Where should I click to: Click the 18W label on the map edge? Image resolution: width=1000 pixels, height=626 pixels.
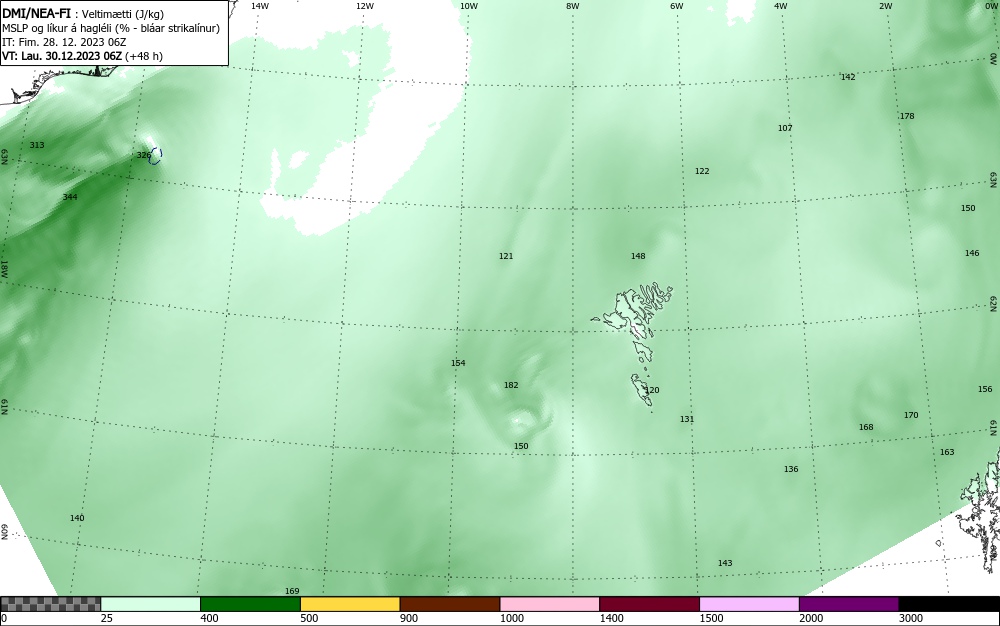[x=4, y=268]
